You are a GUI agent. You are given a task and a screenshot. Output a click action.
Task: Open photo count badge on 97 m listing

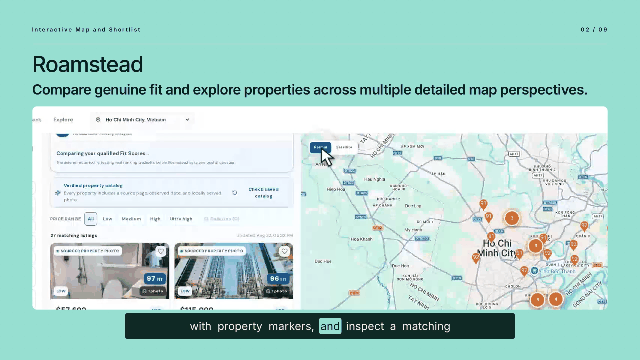(153, 291)
